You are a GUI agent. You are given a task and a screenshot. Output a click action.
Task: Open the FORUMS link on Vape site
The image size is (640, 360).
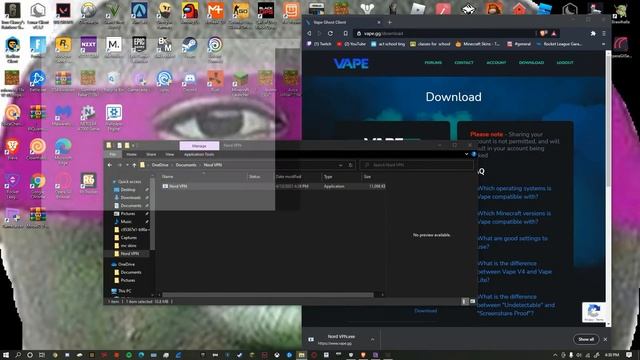[433, 62]
